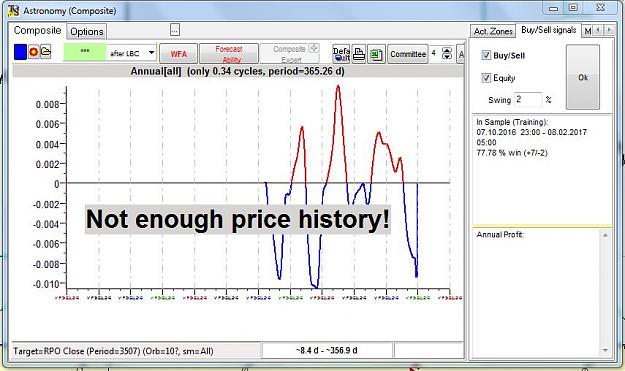625x371 pixels.
Task: Click the Target=RPO Close status text
Action: point(113,351)
